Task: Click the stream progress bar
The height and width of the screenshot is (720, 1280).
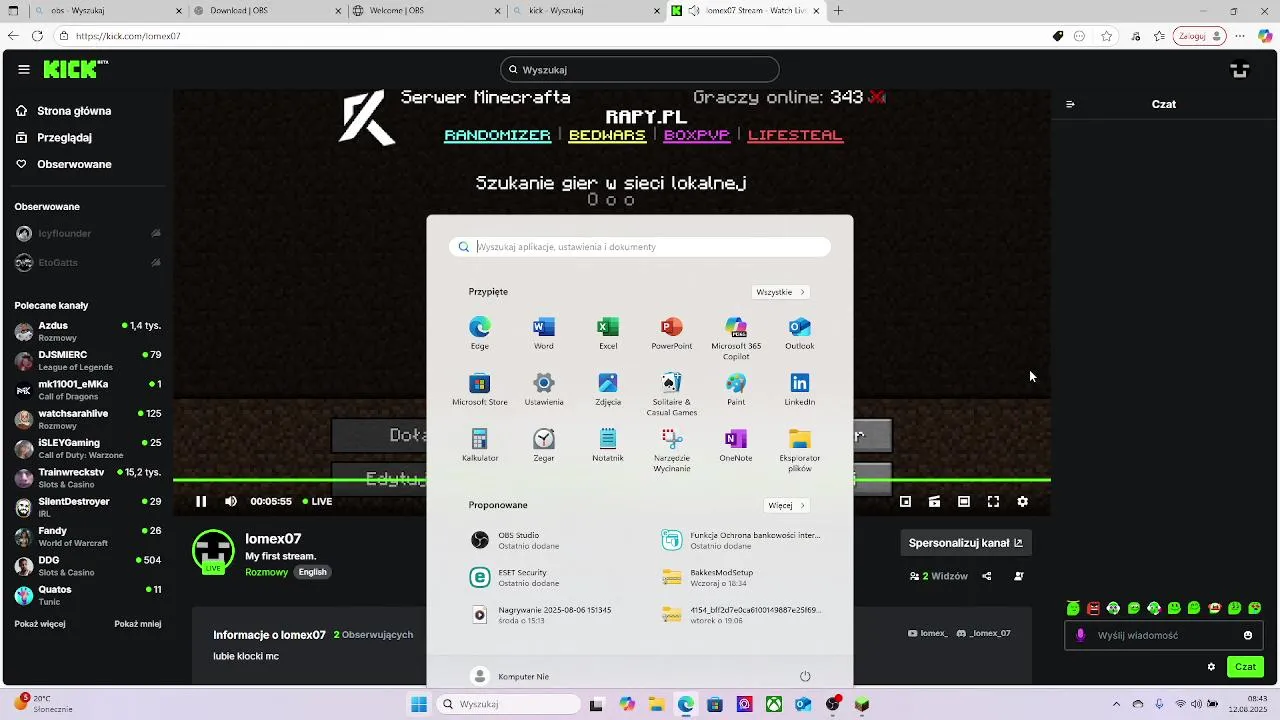Action: tap(612, 481)
